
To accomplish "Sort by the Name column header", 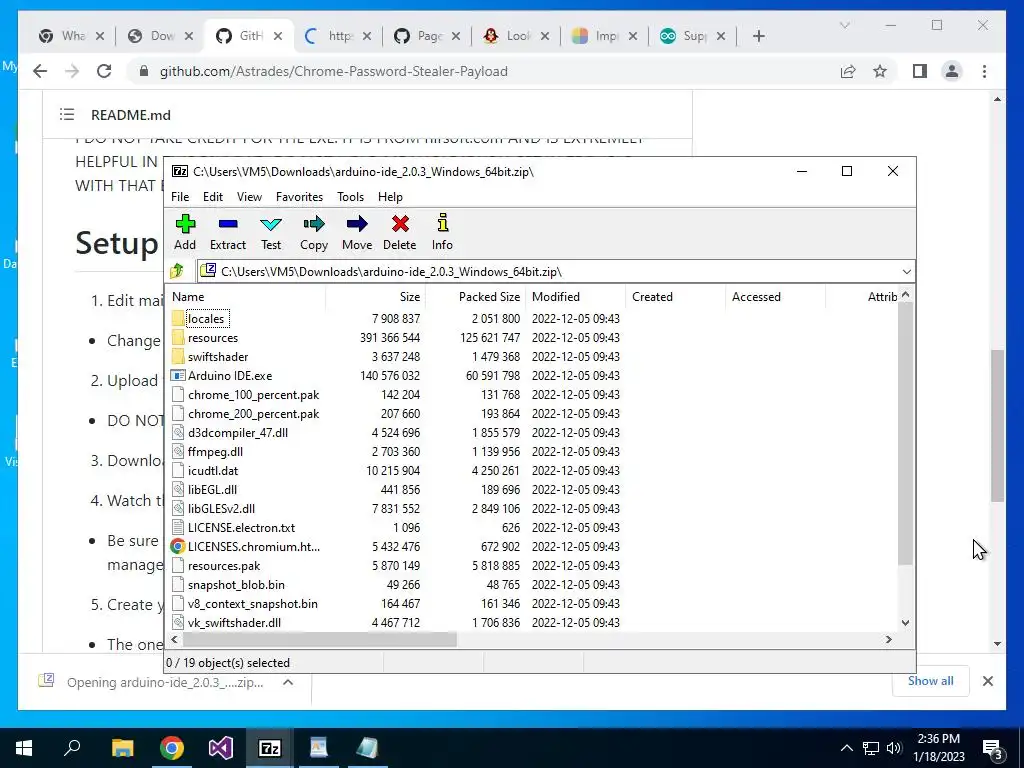I will pos(247,296).
